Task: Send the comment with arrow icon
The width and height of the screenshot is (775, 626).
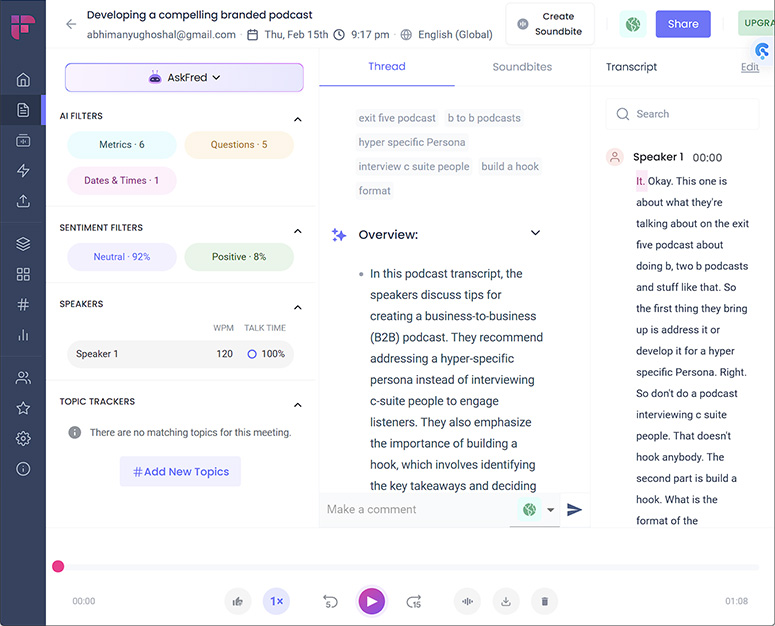Action: point(574,509)
